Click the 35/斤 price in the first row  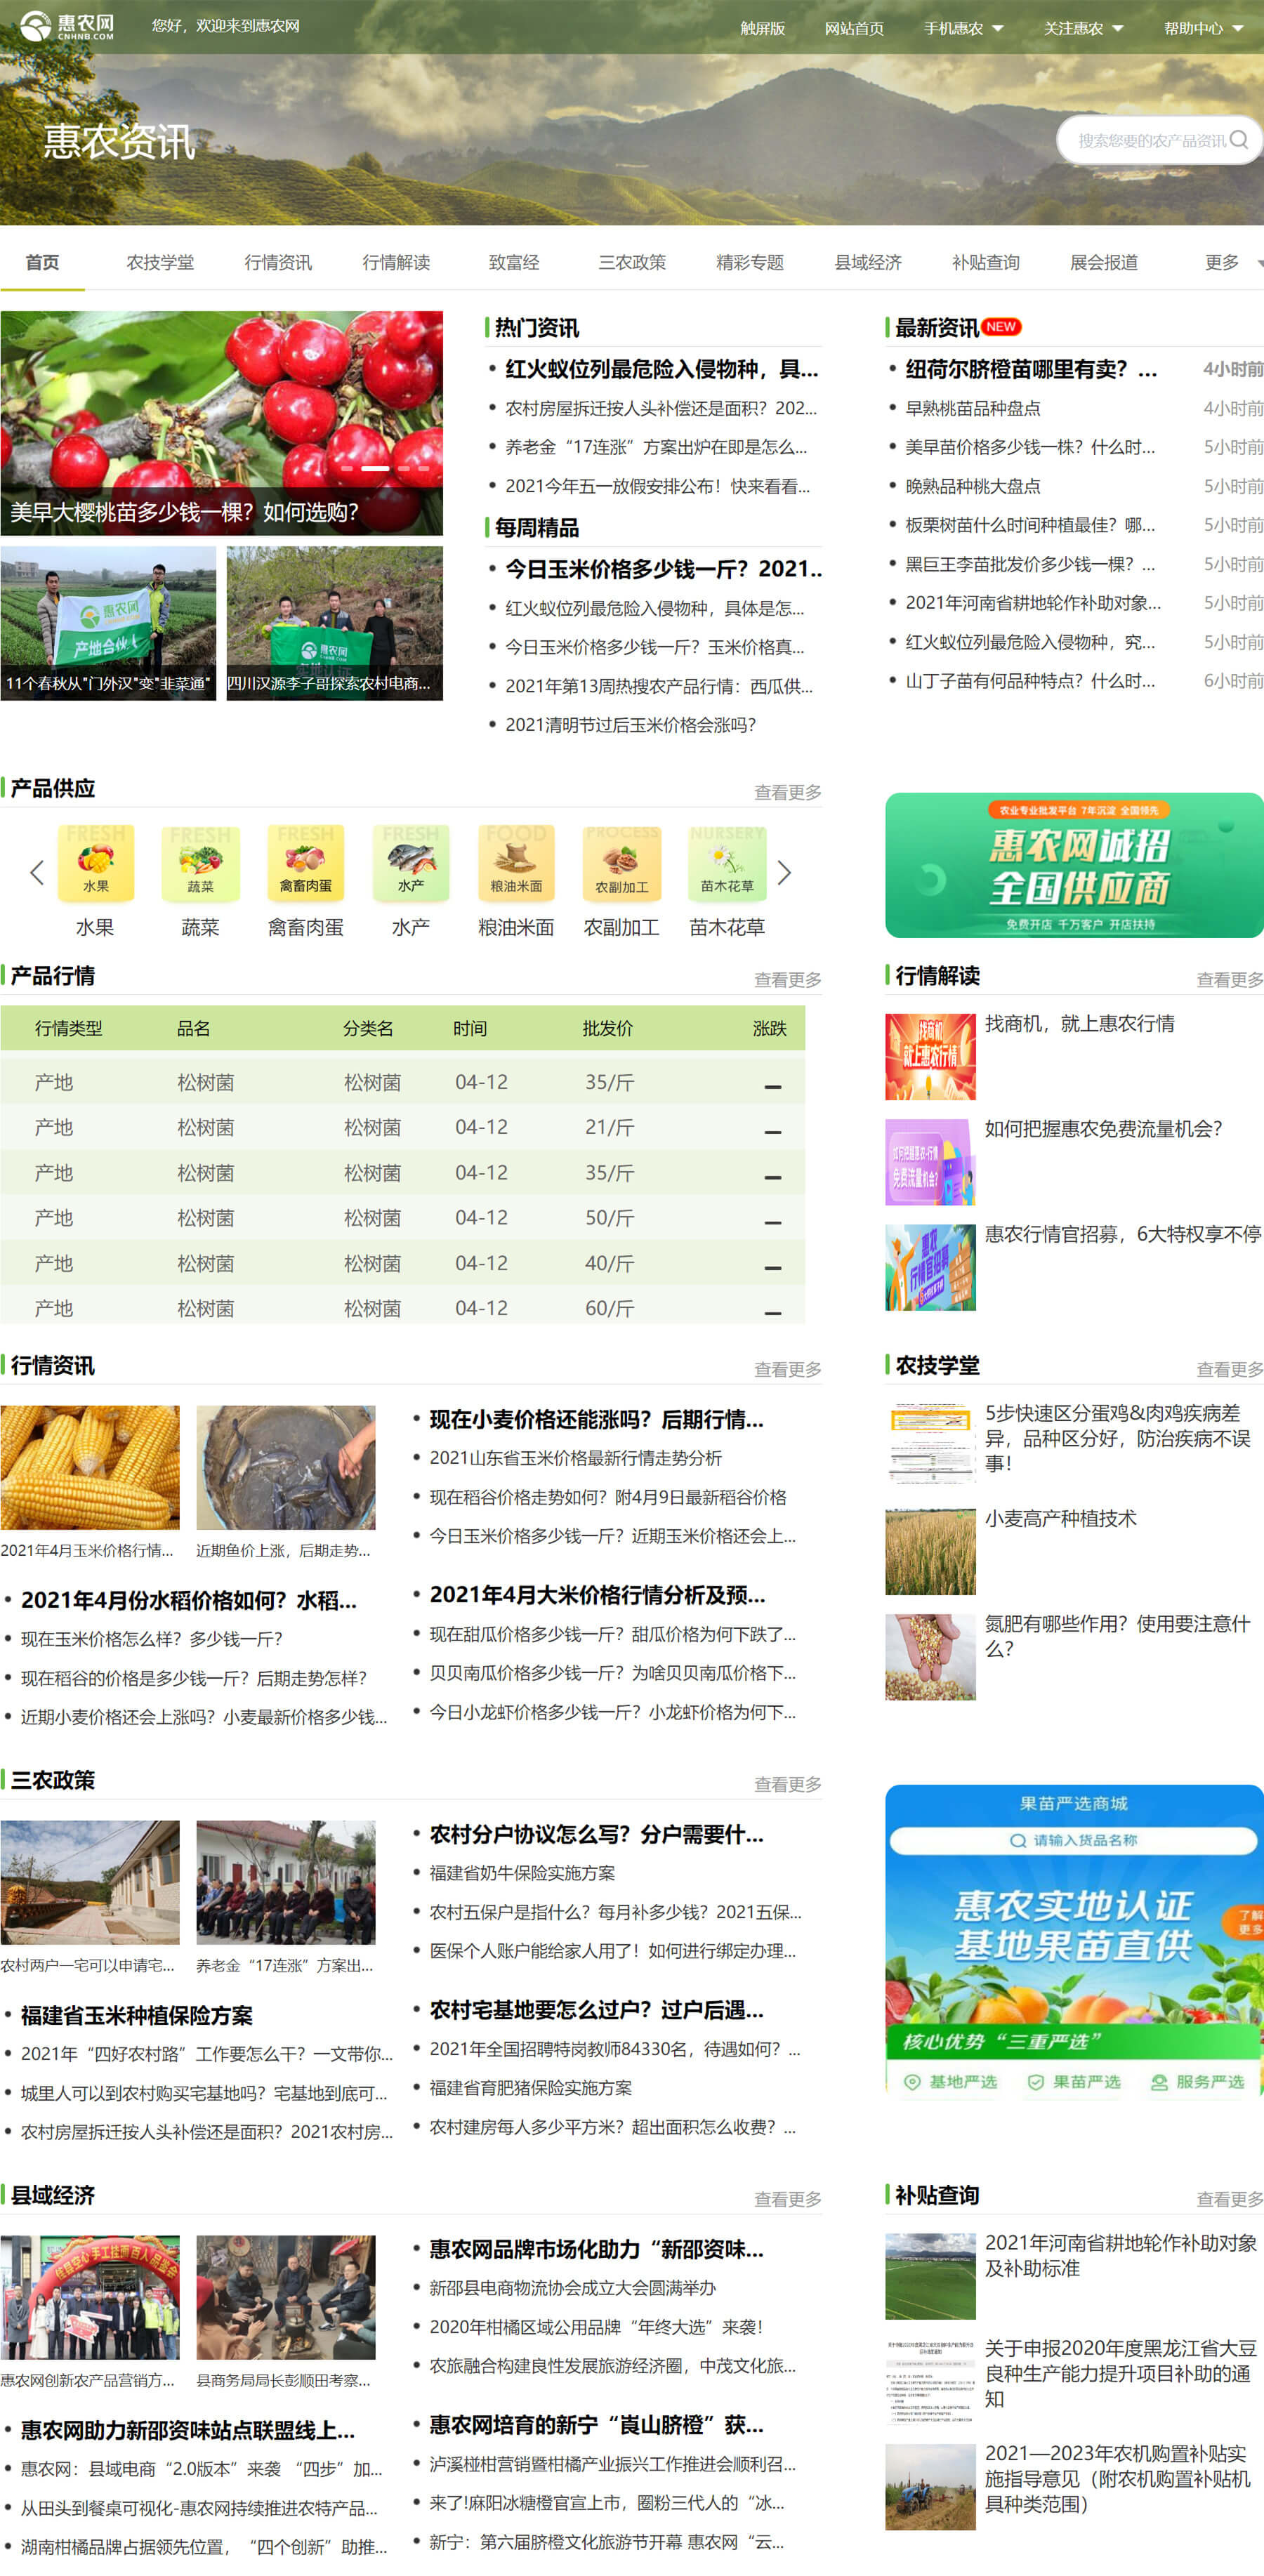tap(609, 1082)
